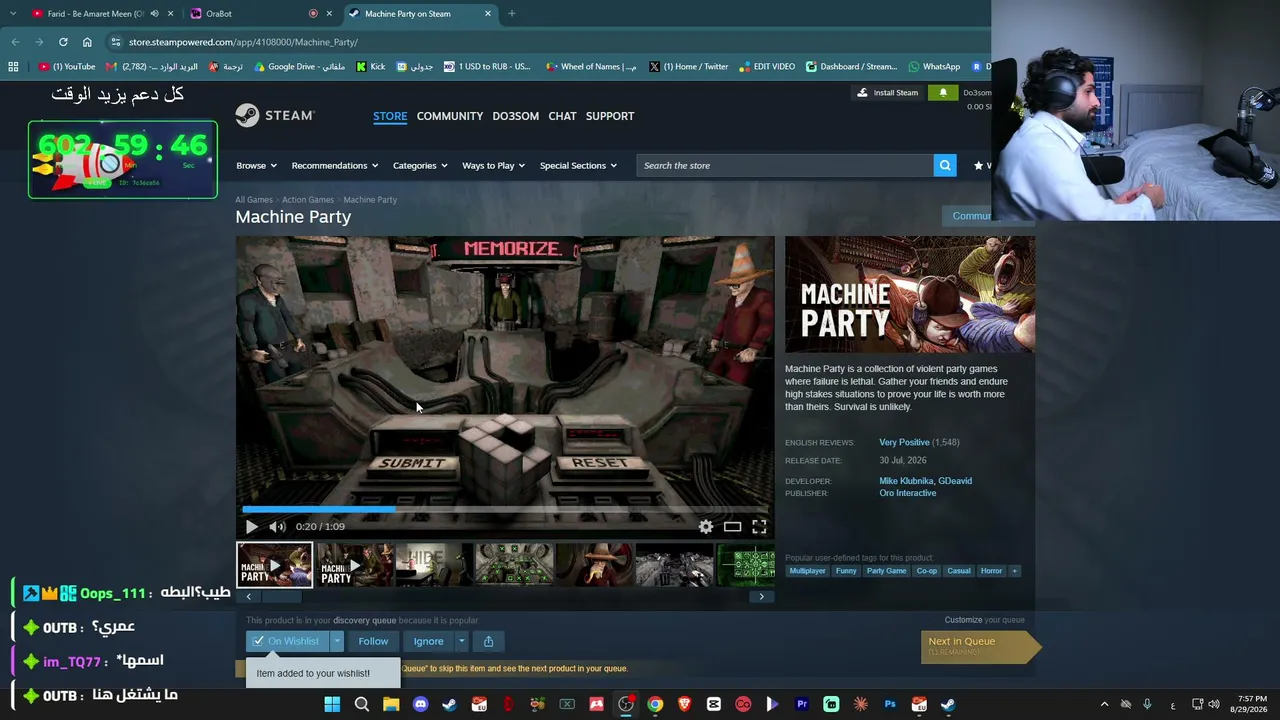Image resolution: width=1280 pixels, height=720 pixels.
Task: Open the SUPPORT navigation item
Action: coord(610,116)
